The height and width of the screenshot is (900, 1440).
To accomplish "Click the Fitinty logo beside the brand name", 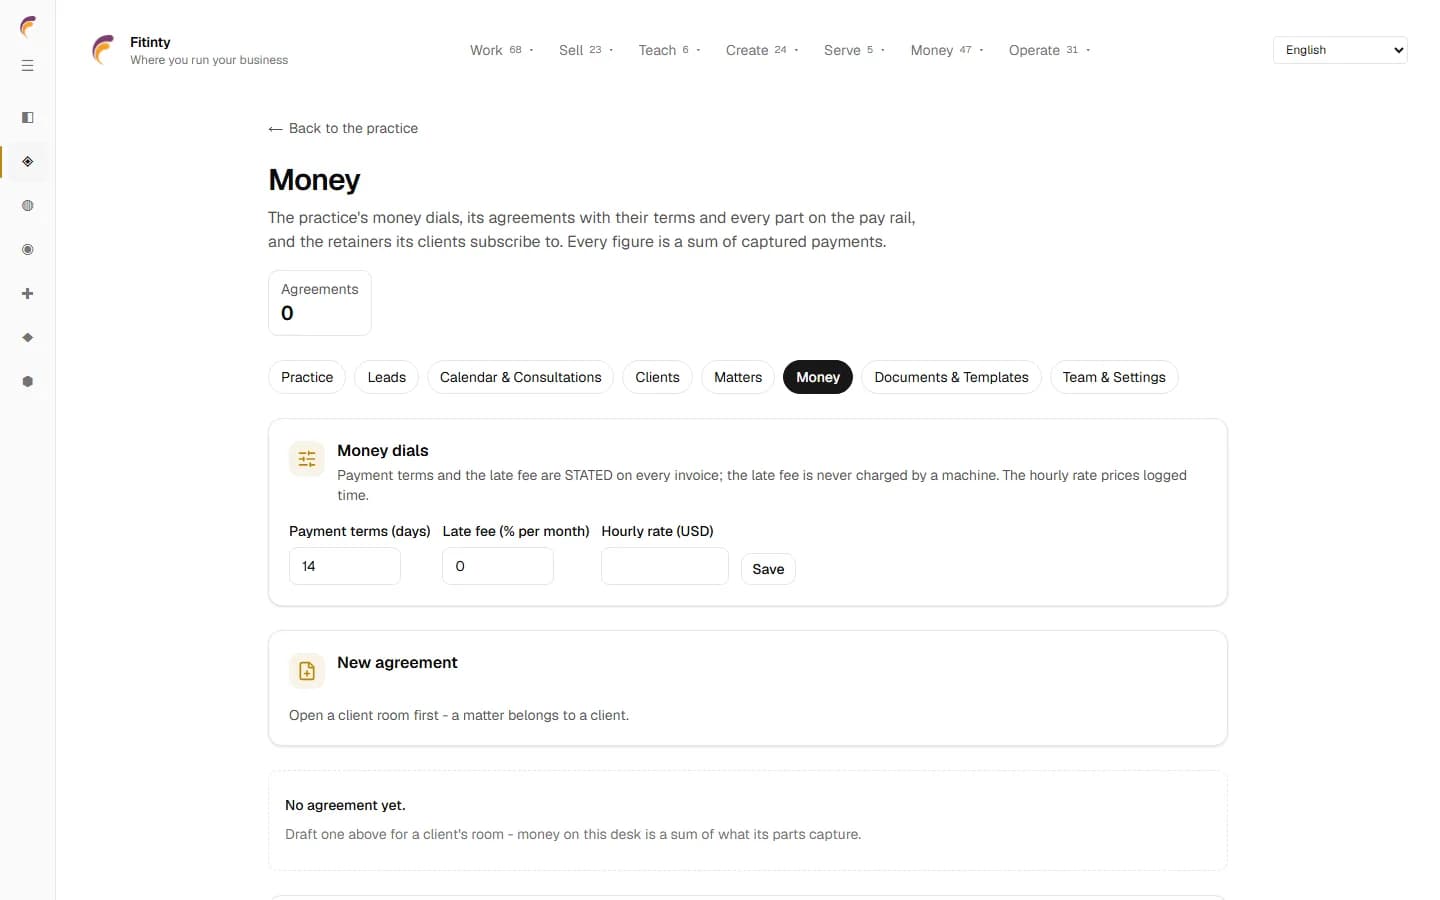I will pyautogui.click(x=104, y=50).
